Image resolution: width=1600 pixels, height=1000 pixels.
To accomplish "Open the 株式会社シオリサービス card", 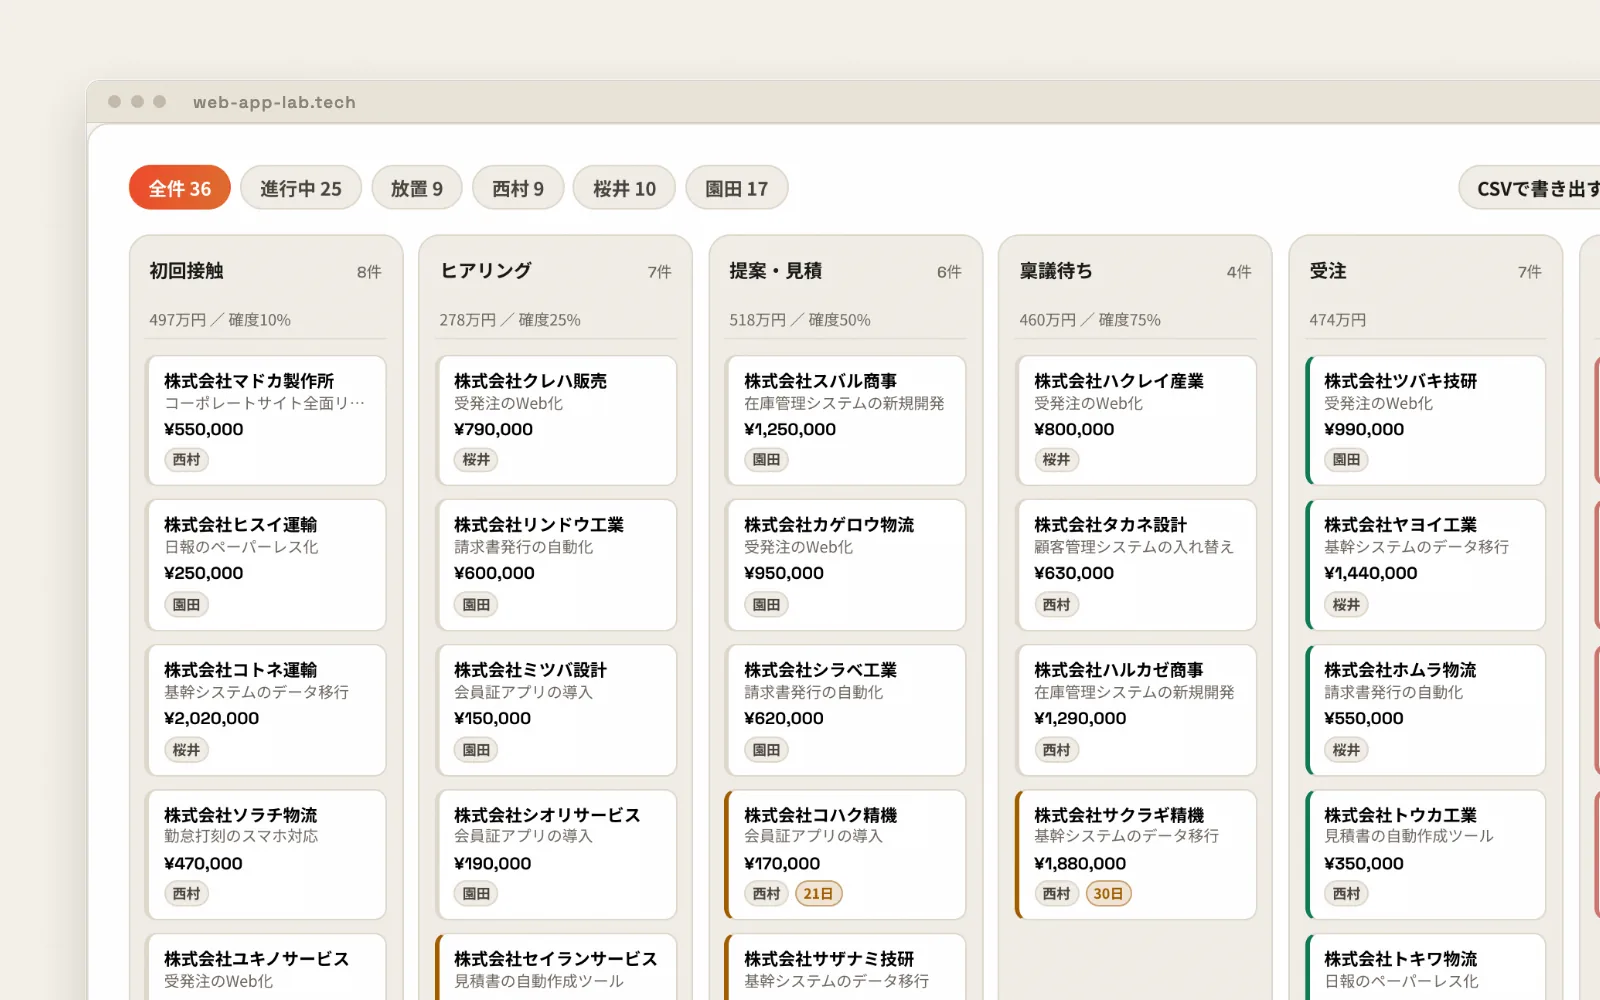I will click(556, 855).
